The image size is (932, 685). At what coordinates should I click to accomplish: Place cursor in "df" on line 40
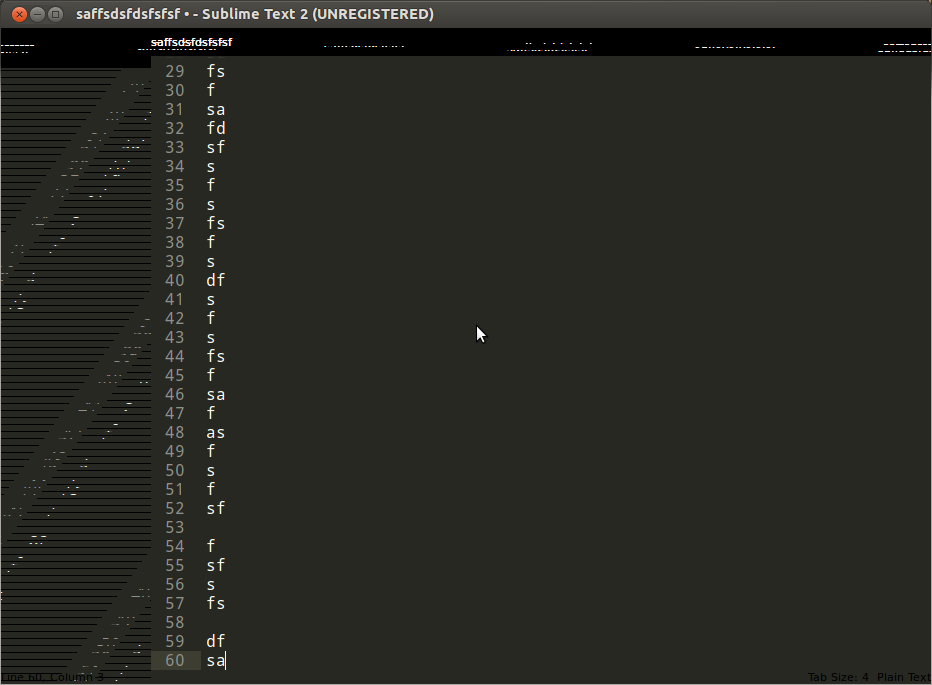pos(215,280)
